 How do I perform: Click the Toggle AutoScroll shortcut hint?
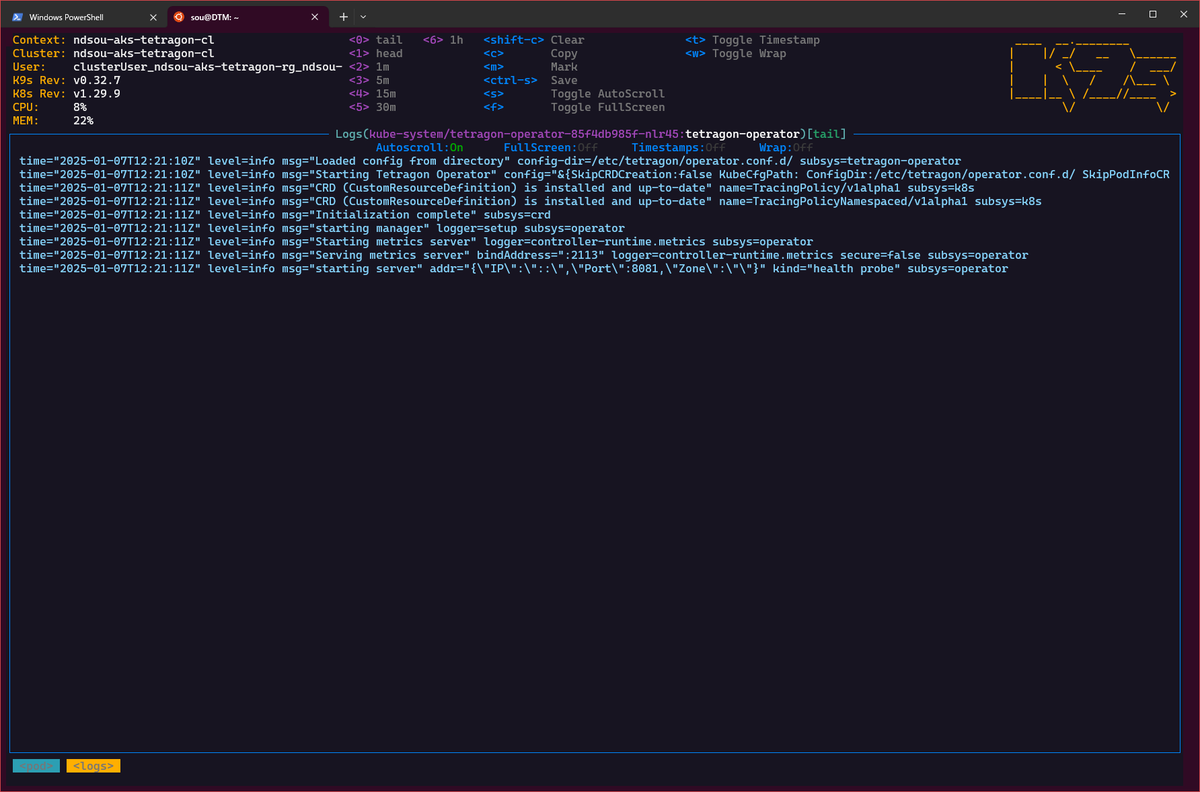[x=573, y=94]
